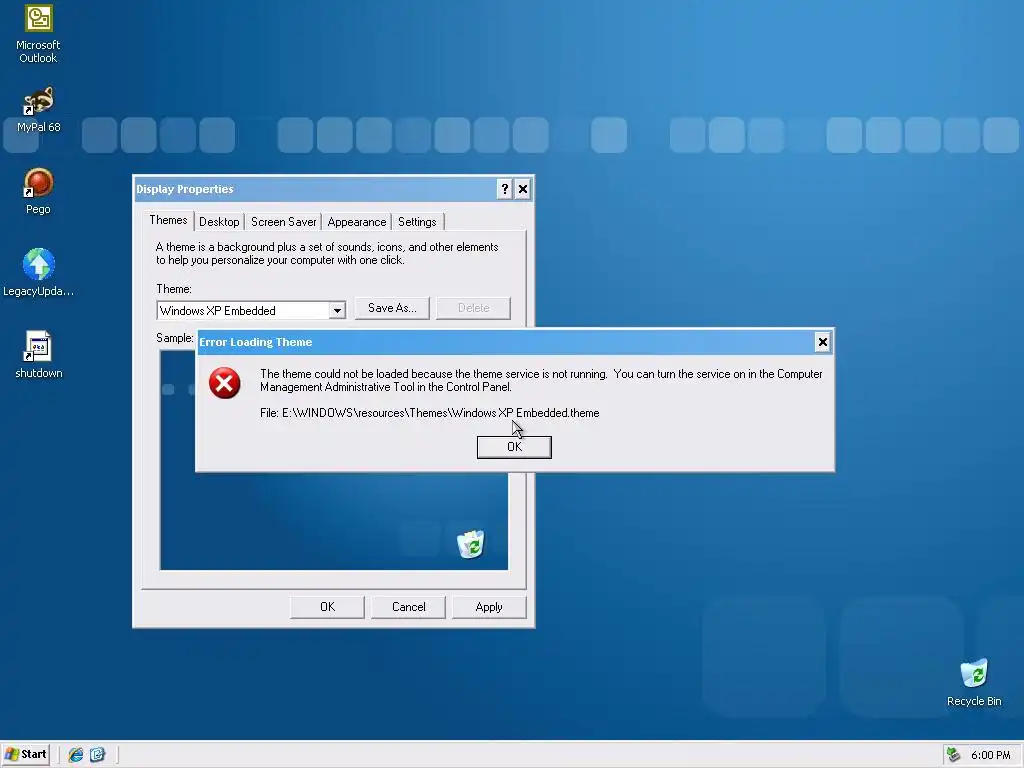Close the Display Properties window
Screen dimensions: 1024x768
pos(523,189)
